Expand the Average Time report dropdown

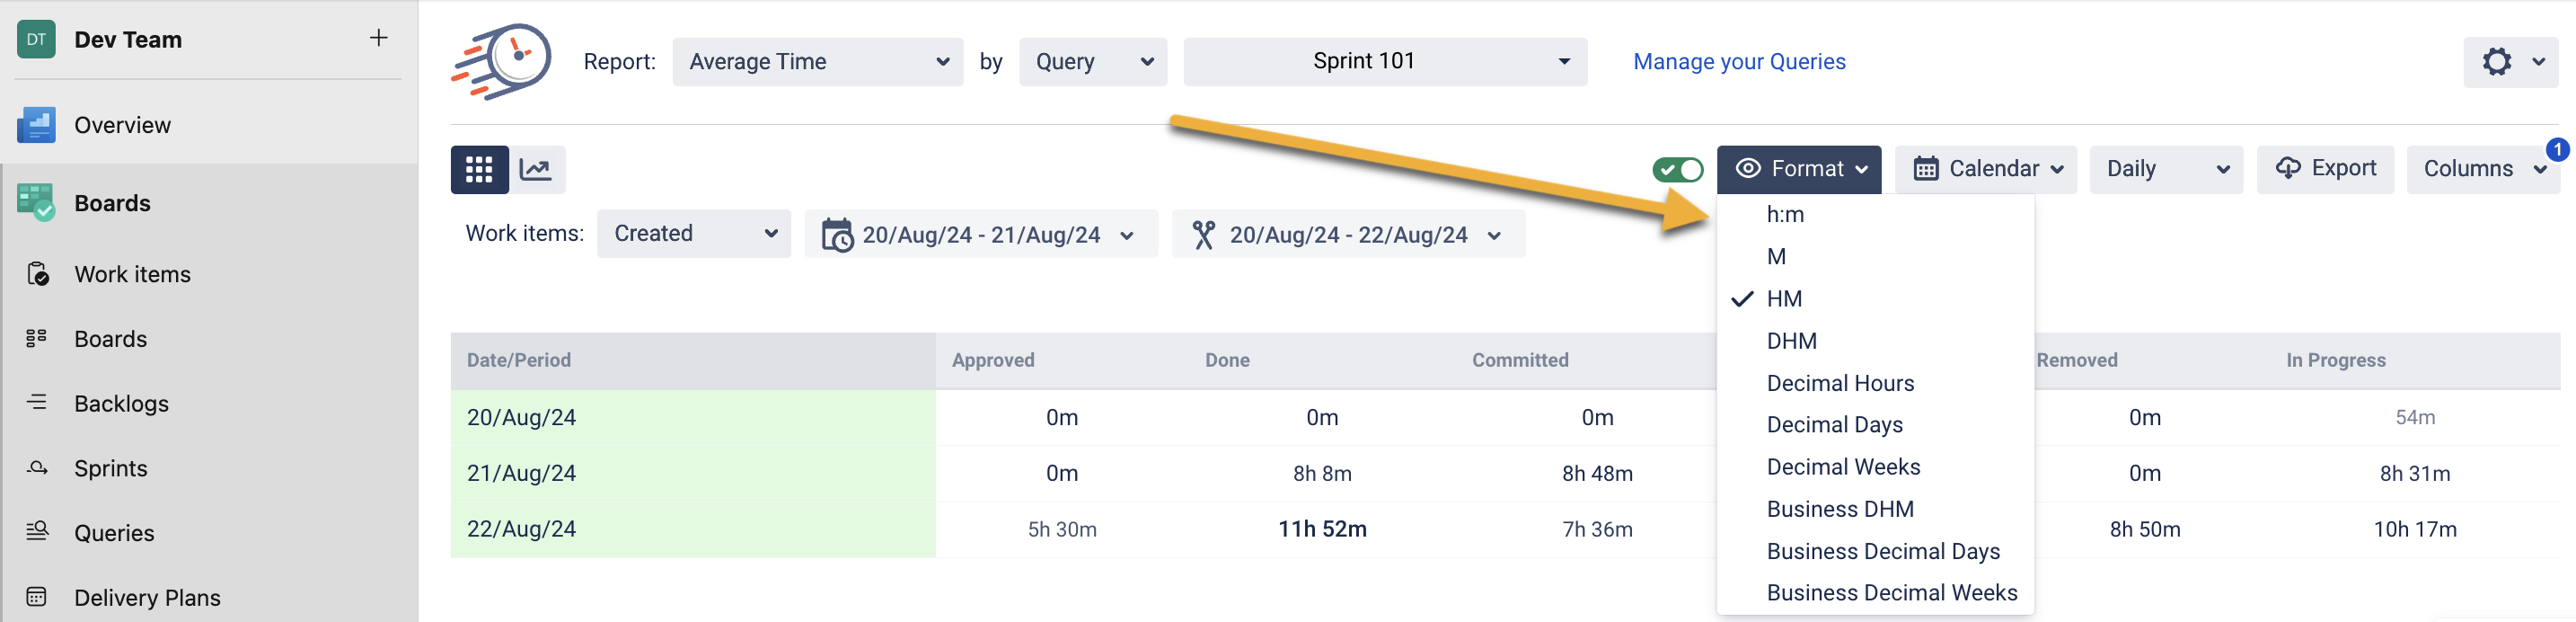[817, 62]
